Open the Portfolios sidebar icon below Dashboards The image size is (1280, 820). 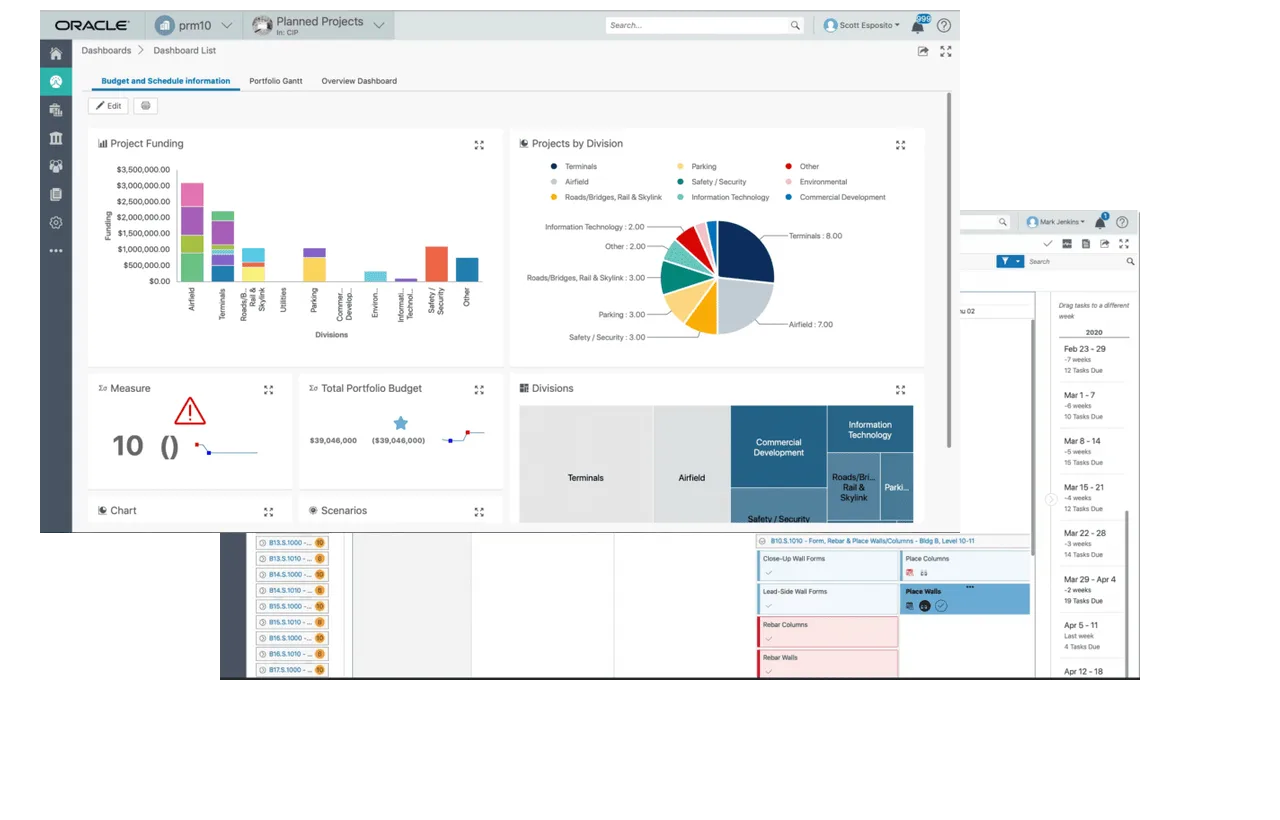click(55, 110)
